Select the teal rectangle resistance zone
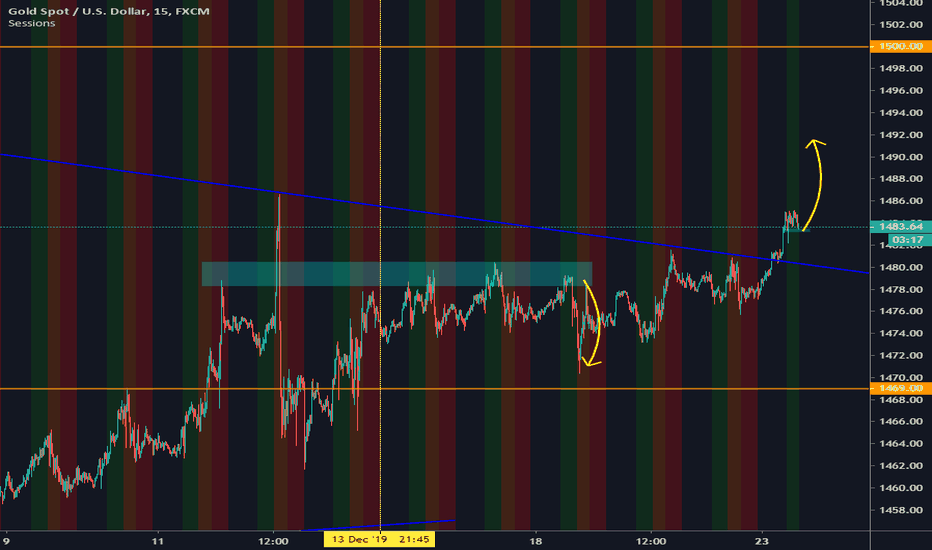 (x=397, y=274)
